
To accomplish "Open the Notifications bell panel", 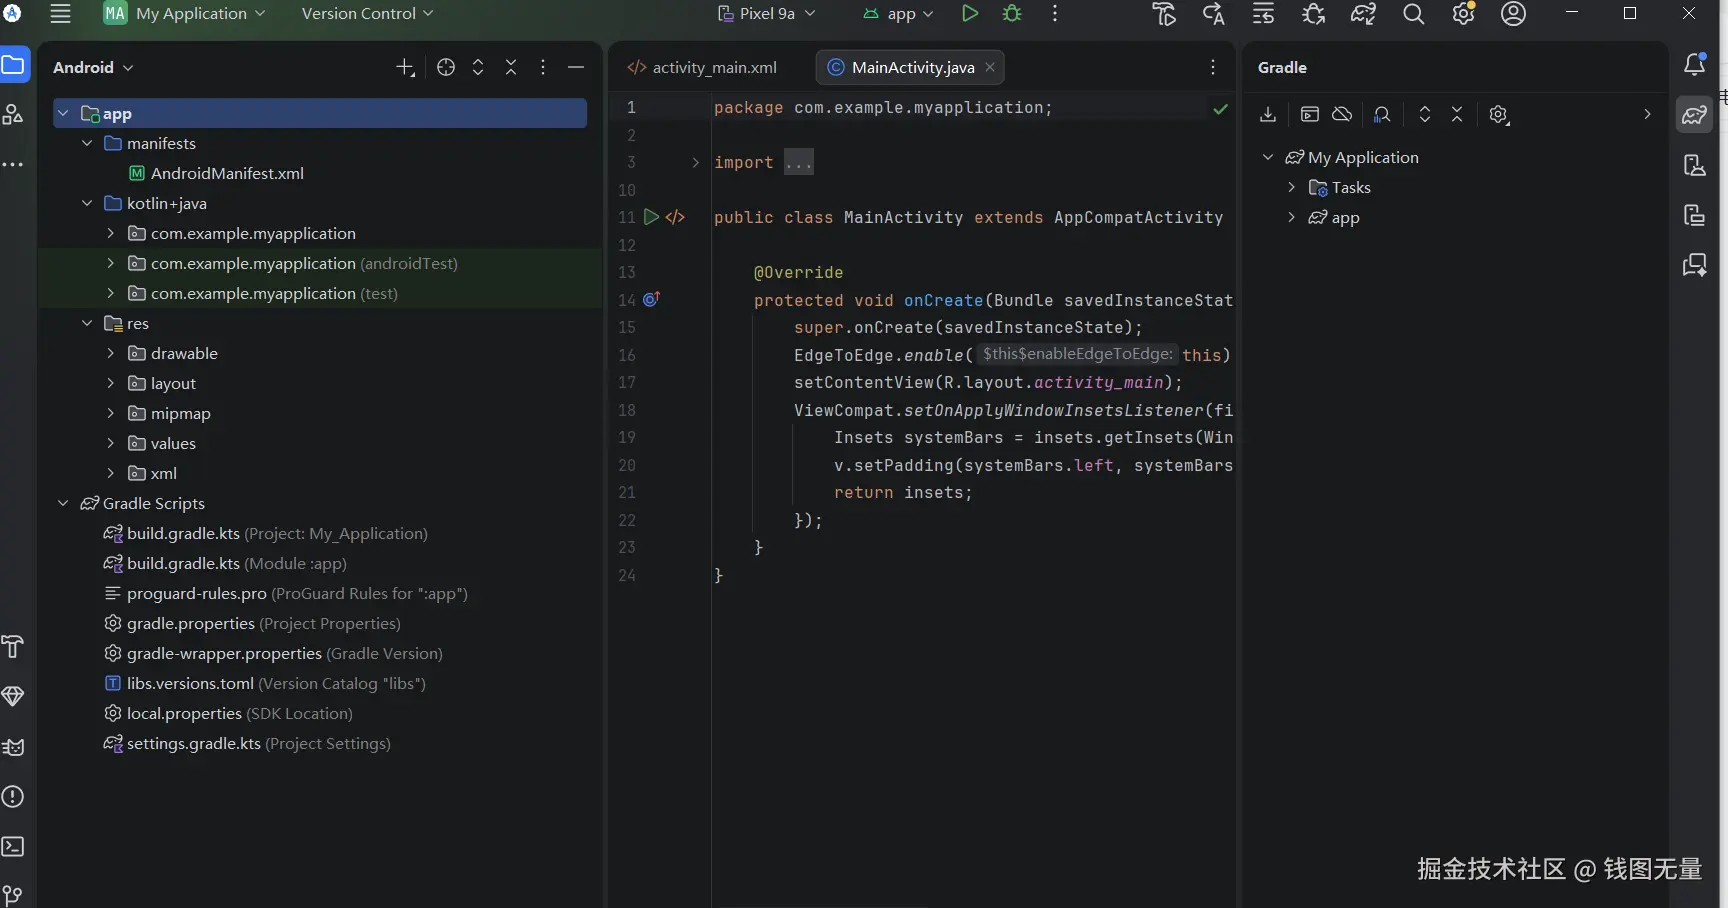I will click(x=1694, y=65).
